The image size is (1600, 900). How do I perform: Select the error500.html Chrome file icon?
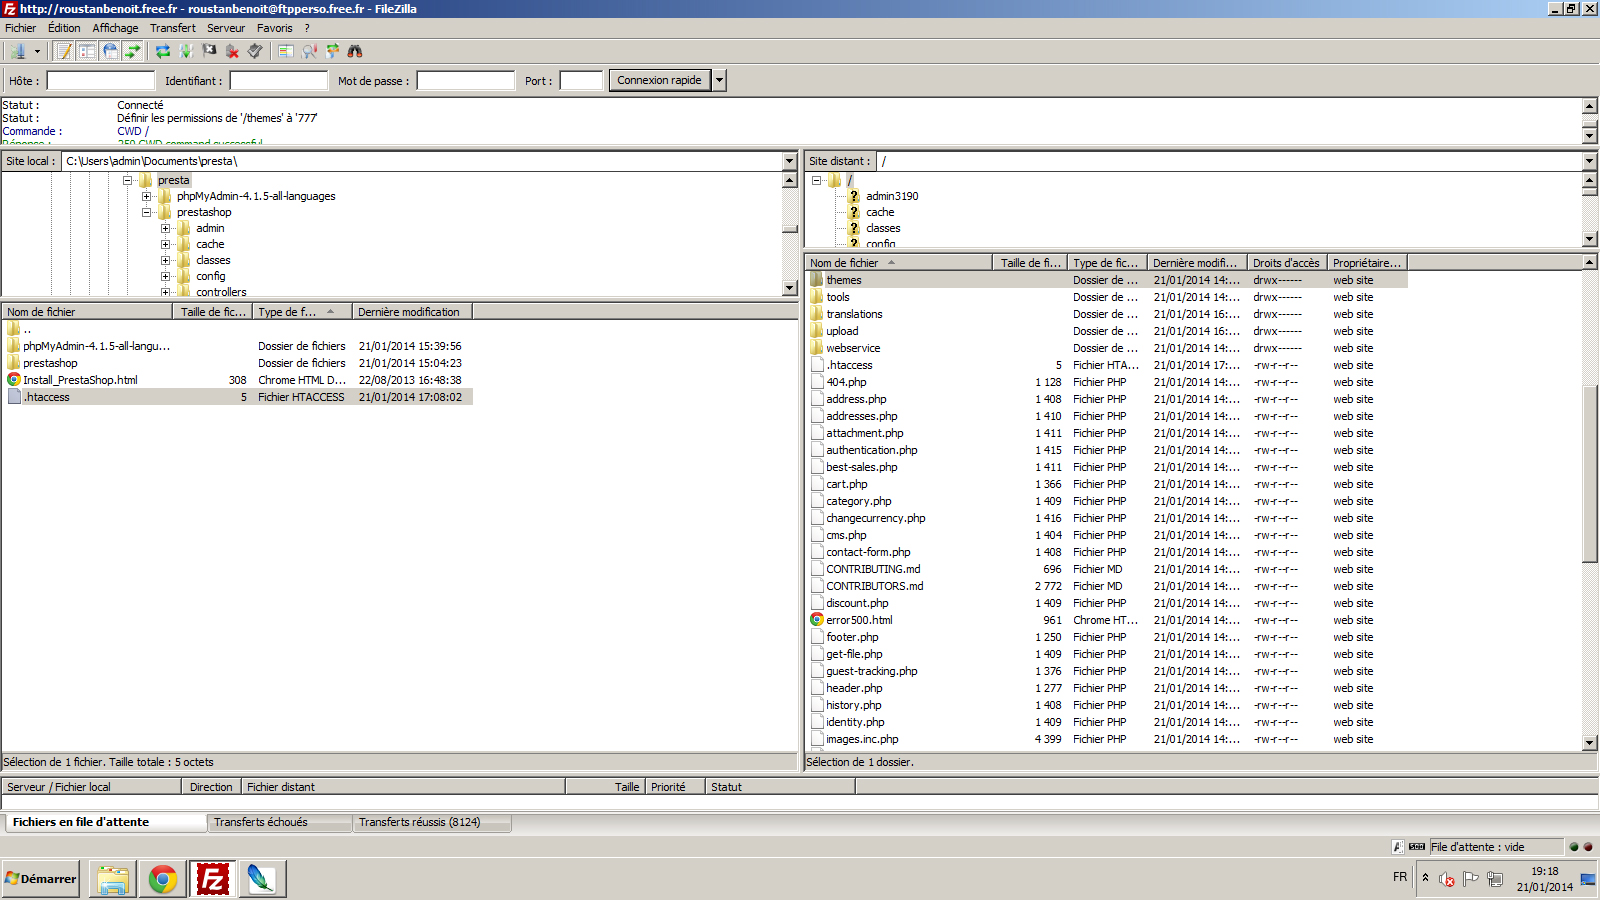tap(817, 620)
